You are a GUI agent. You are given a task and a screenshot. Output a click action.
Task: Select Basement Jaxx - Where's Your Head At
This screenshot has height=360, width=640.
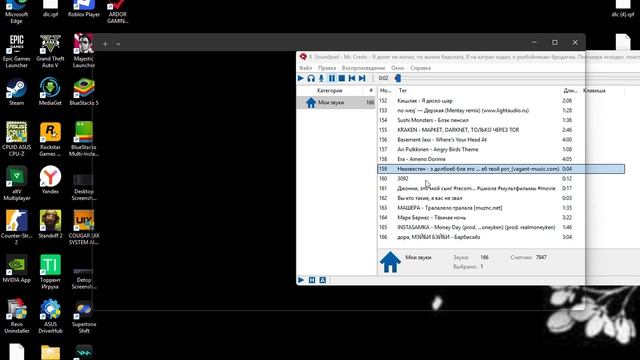[501, 140]
